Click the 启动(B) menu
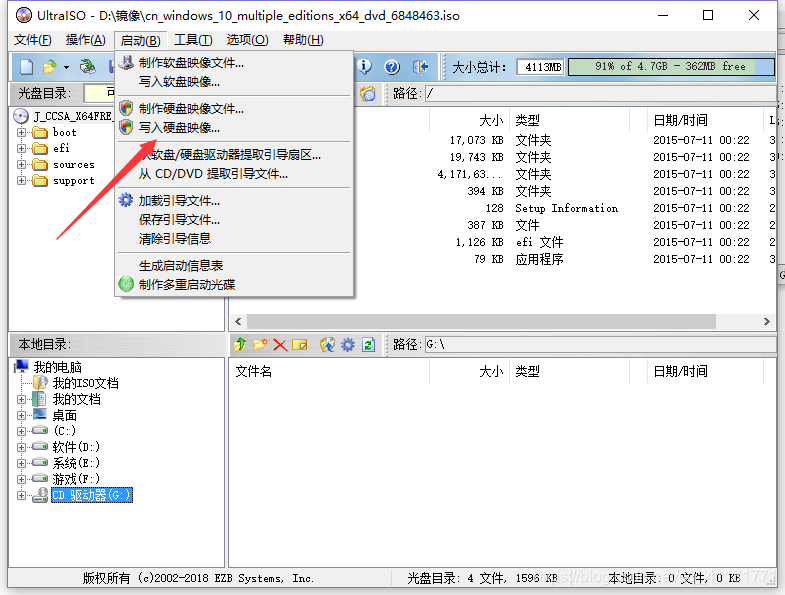785x595 pixels. [140, 40]
